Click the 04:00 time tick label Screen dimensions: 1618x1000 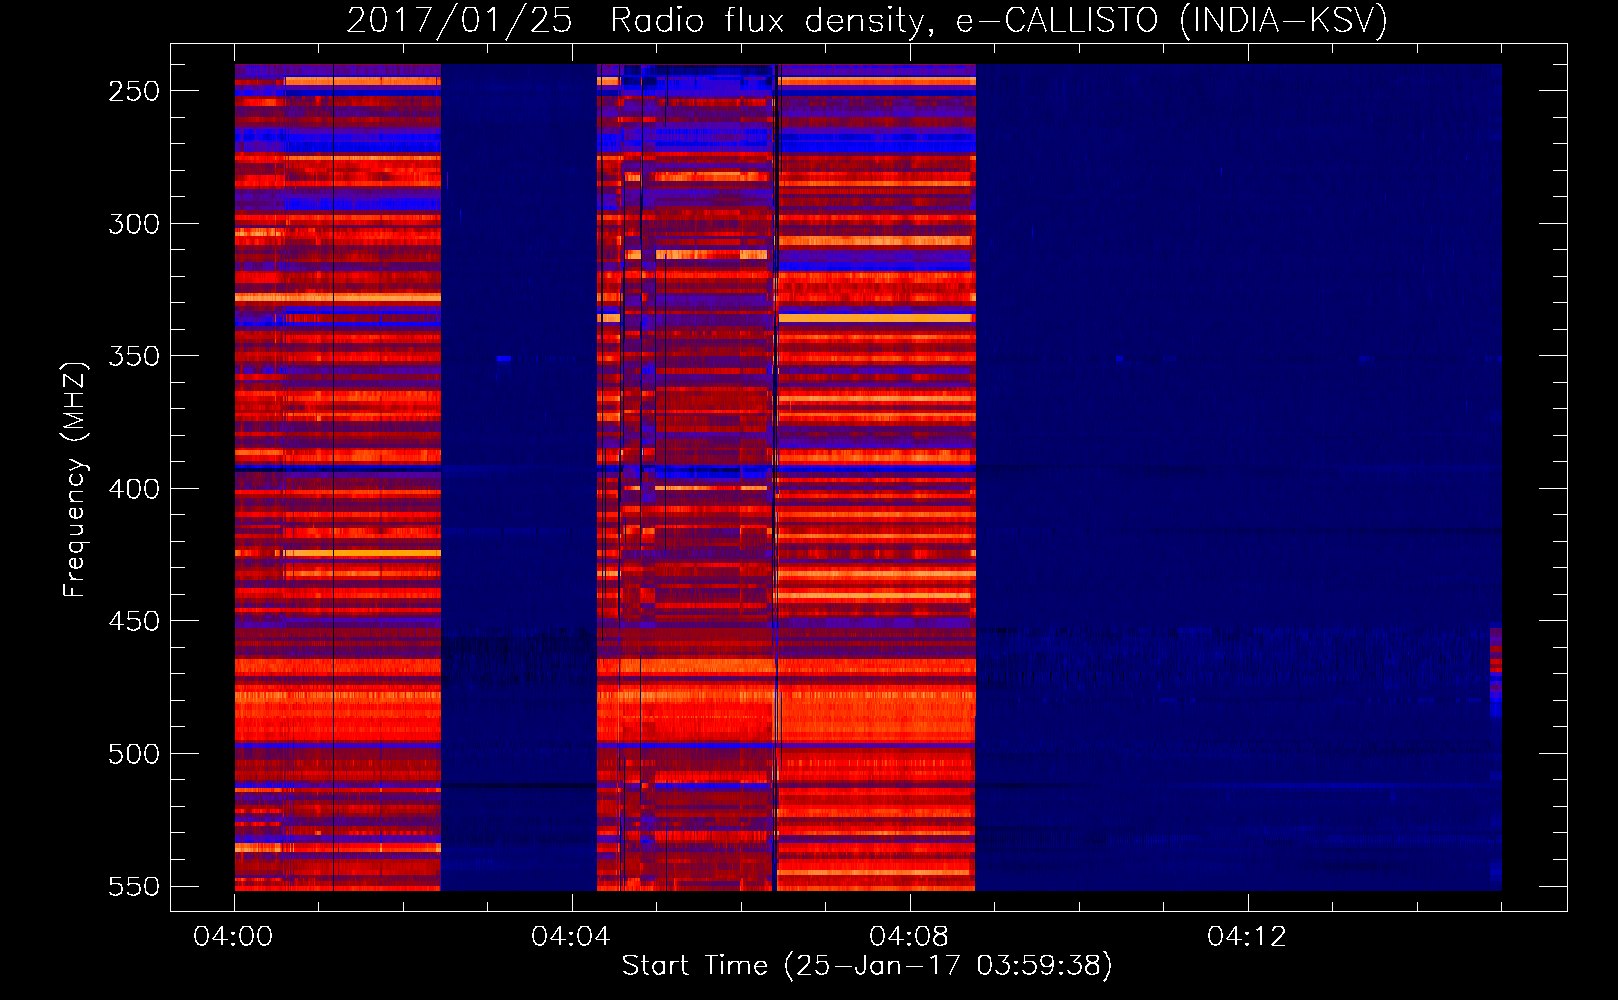click(233, 937)
